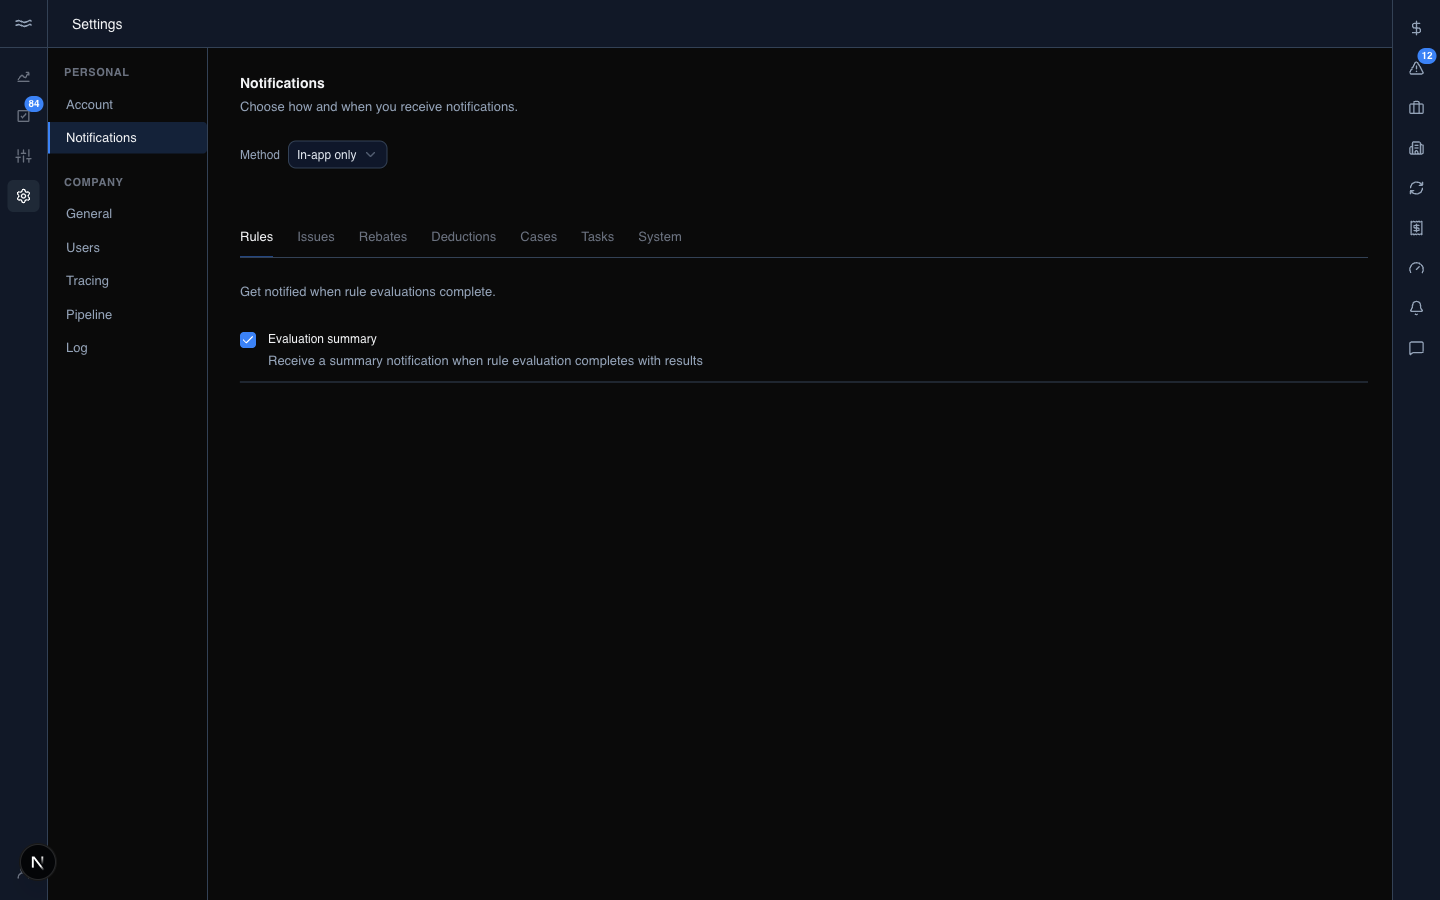Open the Method dropdown showing In-app only
This screenshot has width=1440, height=900.
tap(337, 155)
